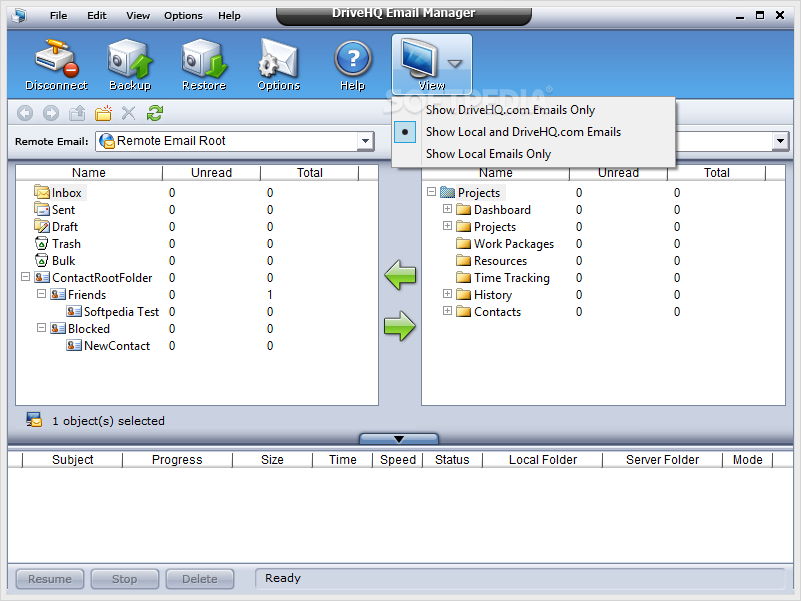Click the Friends total count 1

point(270,295)
